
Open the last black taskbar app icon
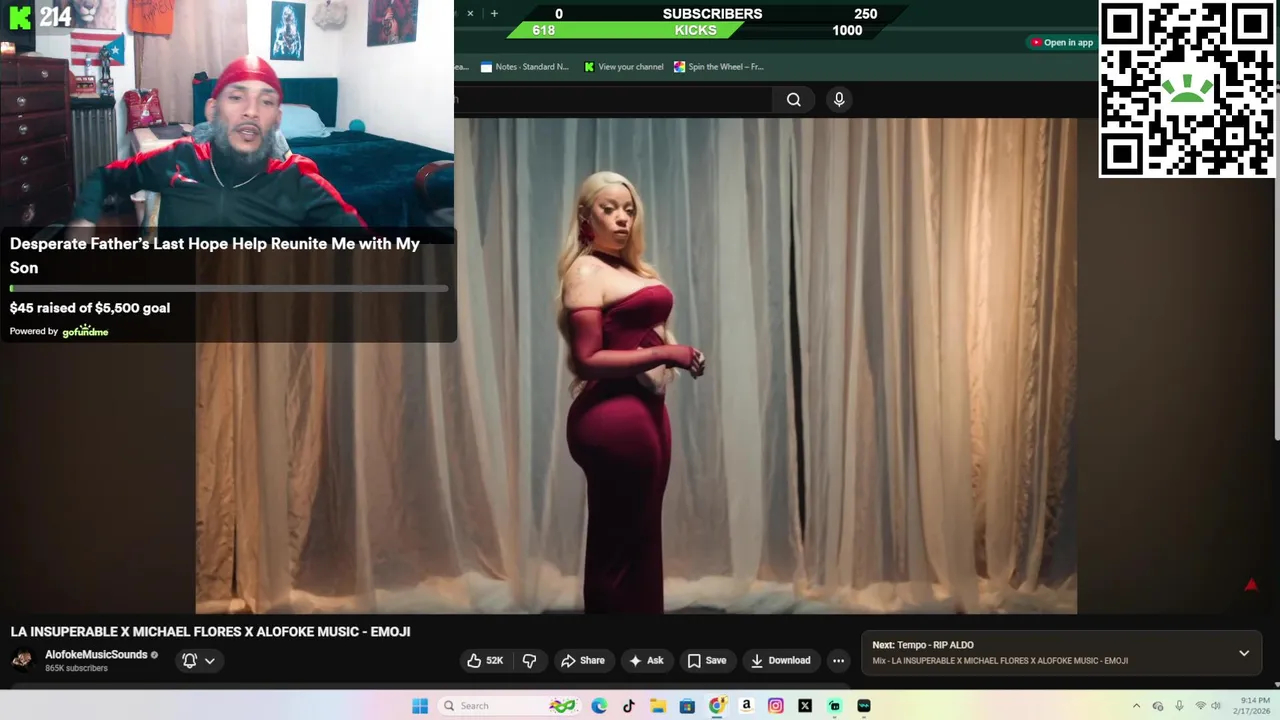point(864,706)
